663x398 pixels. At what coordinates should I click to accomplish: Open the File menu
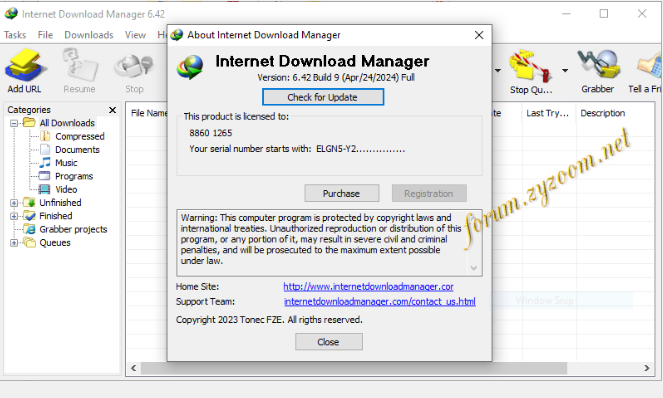45,35
